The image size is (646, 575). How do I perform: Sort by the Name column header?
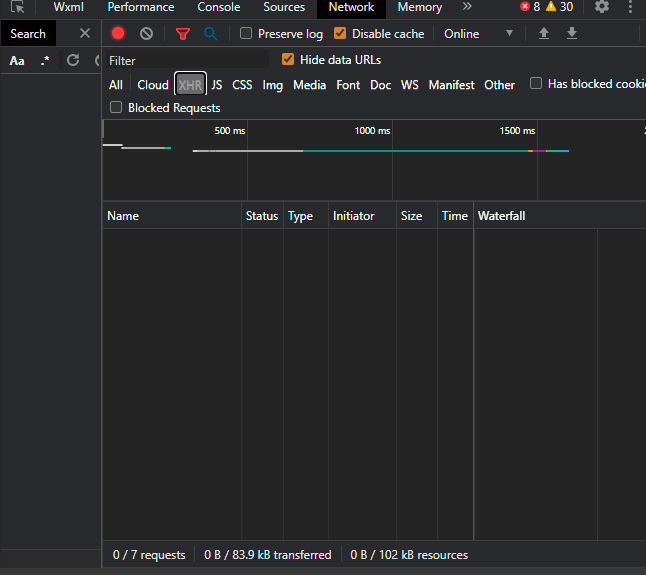[x=172, y=216]
